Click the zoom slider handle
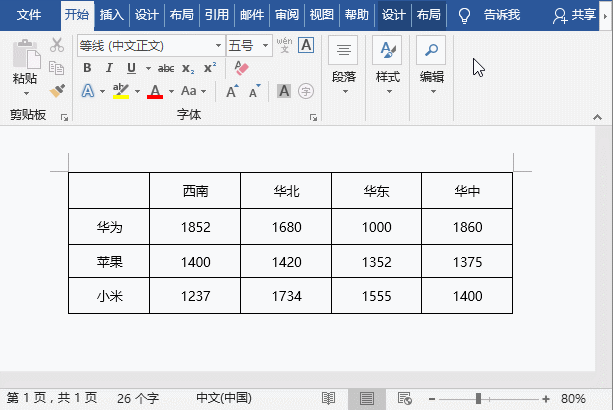Screen dimensions: 613x410 pyautogui.click(x=480, y=398)
